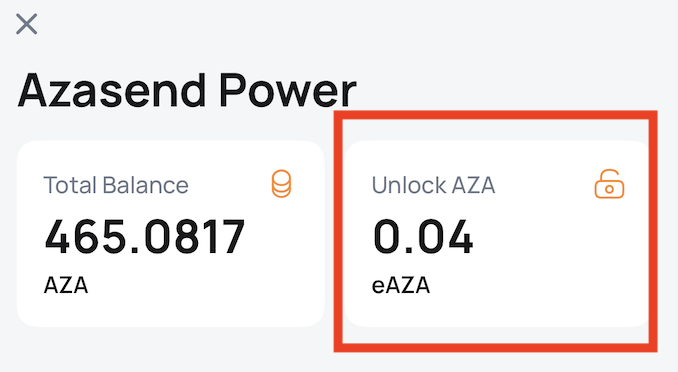The width and height of the screenshot is (678, 372).
Task: Select the eAZA currency label
Action: (x=401, y=285)
